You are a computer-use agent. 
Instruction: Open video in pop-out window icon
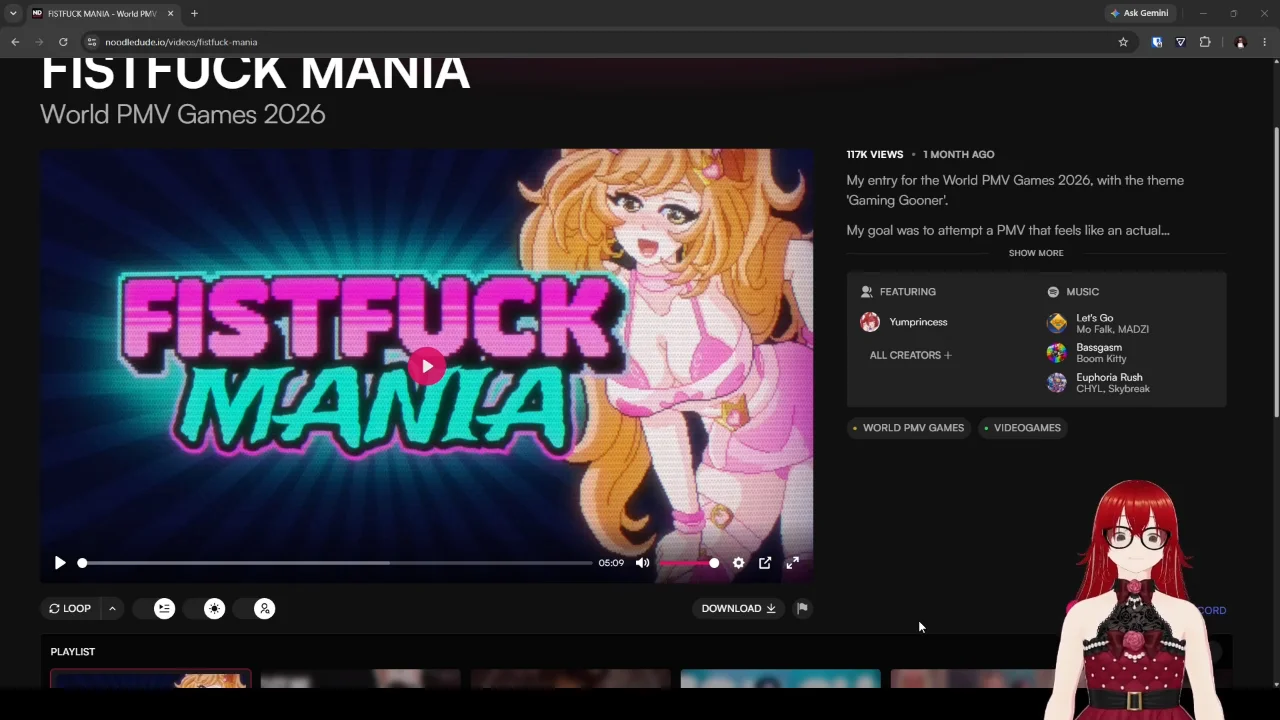765,563
